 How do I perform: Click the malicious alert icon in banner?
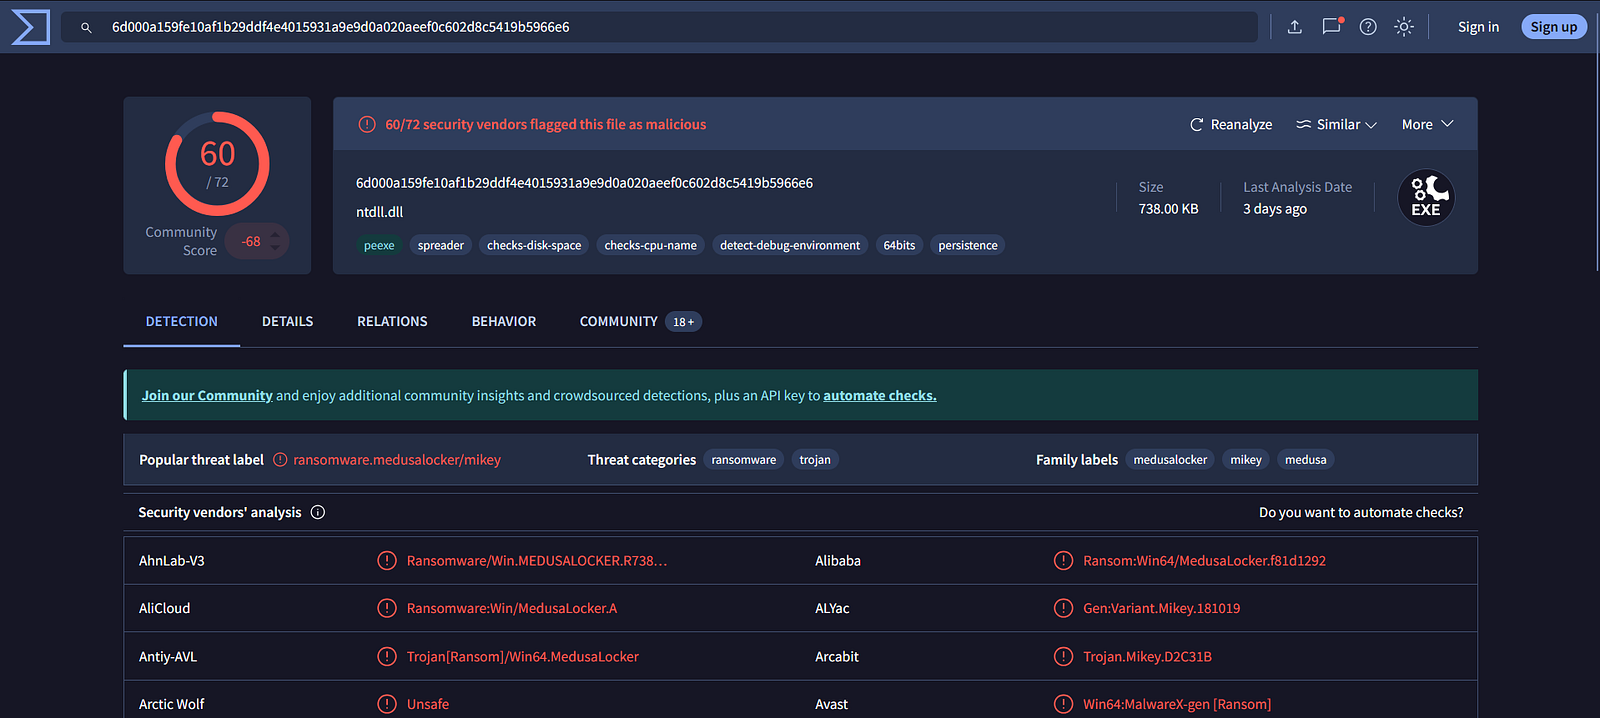tap(367, 125)
